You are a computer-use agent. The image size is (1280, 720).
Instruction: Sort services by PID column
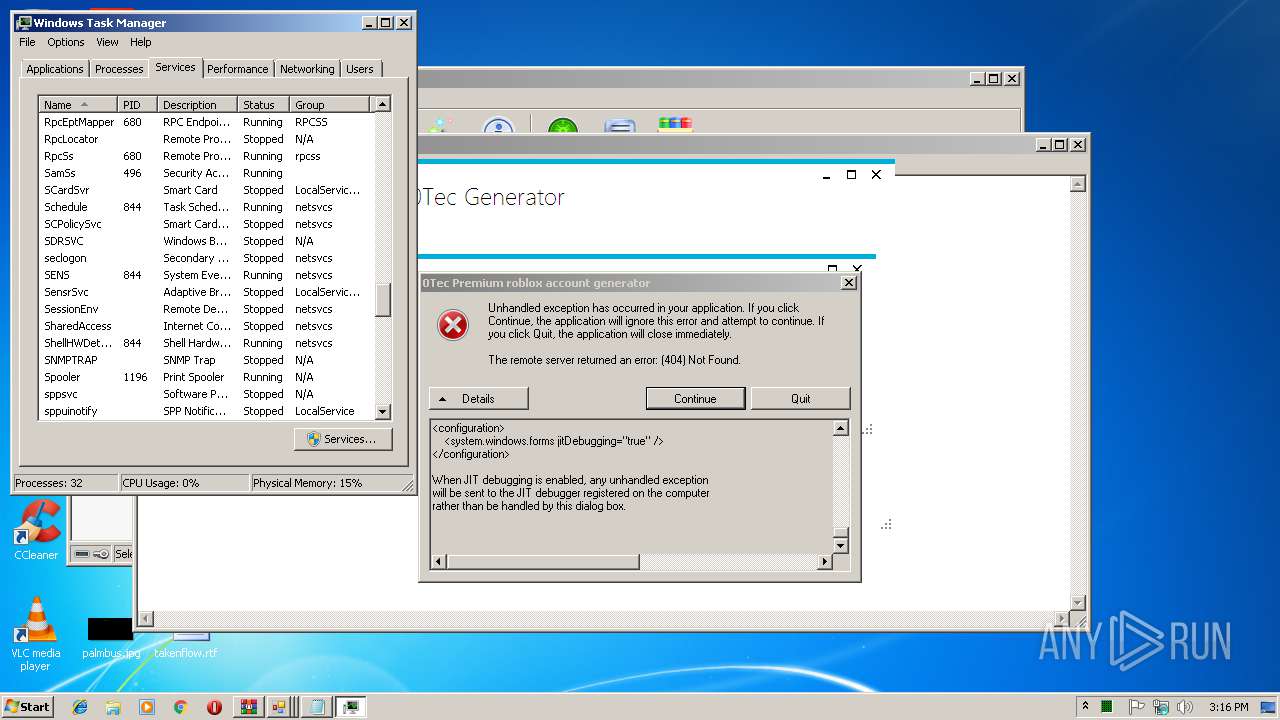click(138, 104)
